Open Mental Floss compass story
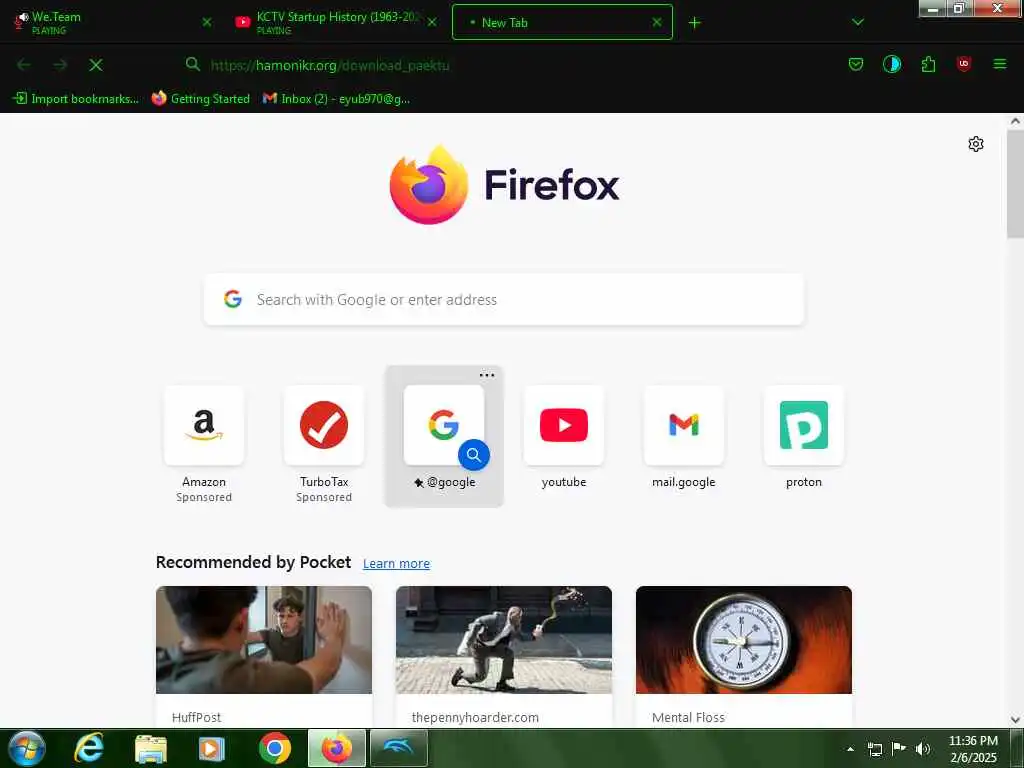 [744, 640]
